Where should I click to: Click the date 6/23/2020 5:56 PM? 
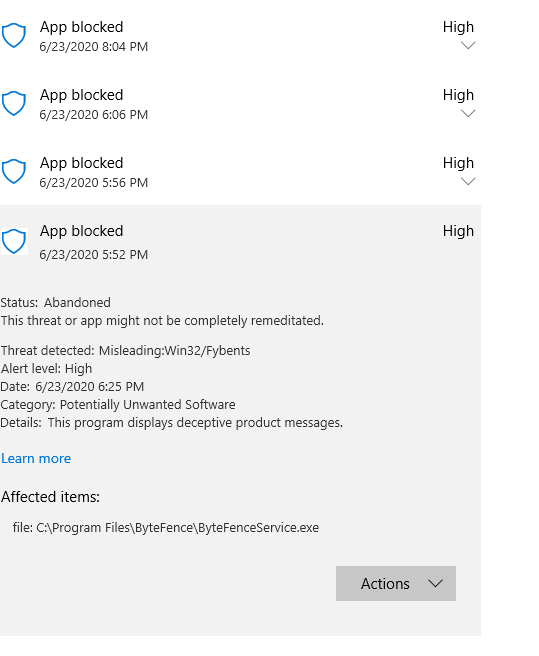click(94, 182)
